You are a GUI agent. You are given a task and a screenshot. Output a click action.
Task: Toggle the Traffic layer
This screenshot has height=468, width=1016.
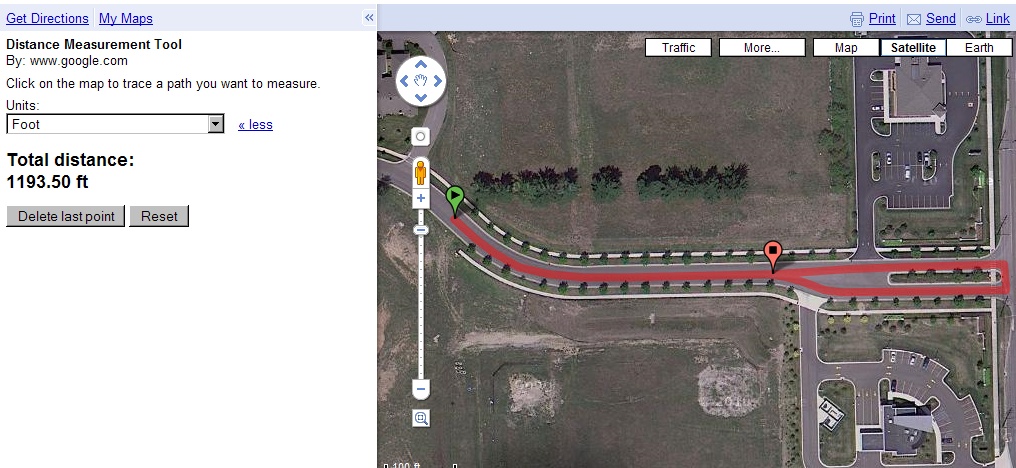click(x=678, y=47)
